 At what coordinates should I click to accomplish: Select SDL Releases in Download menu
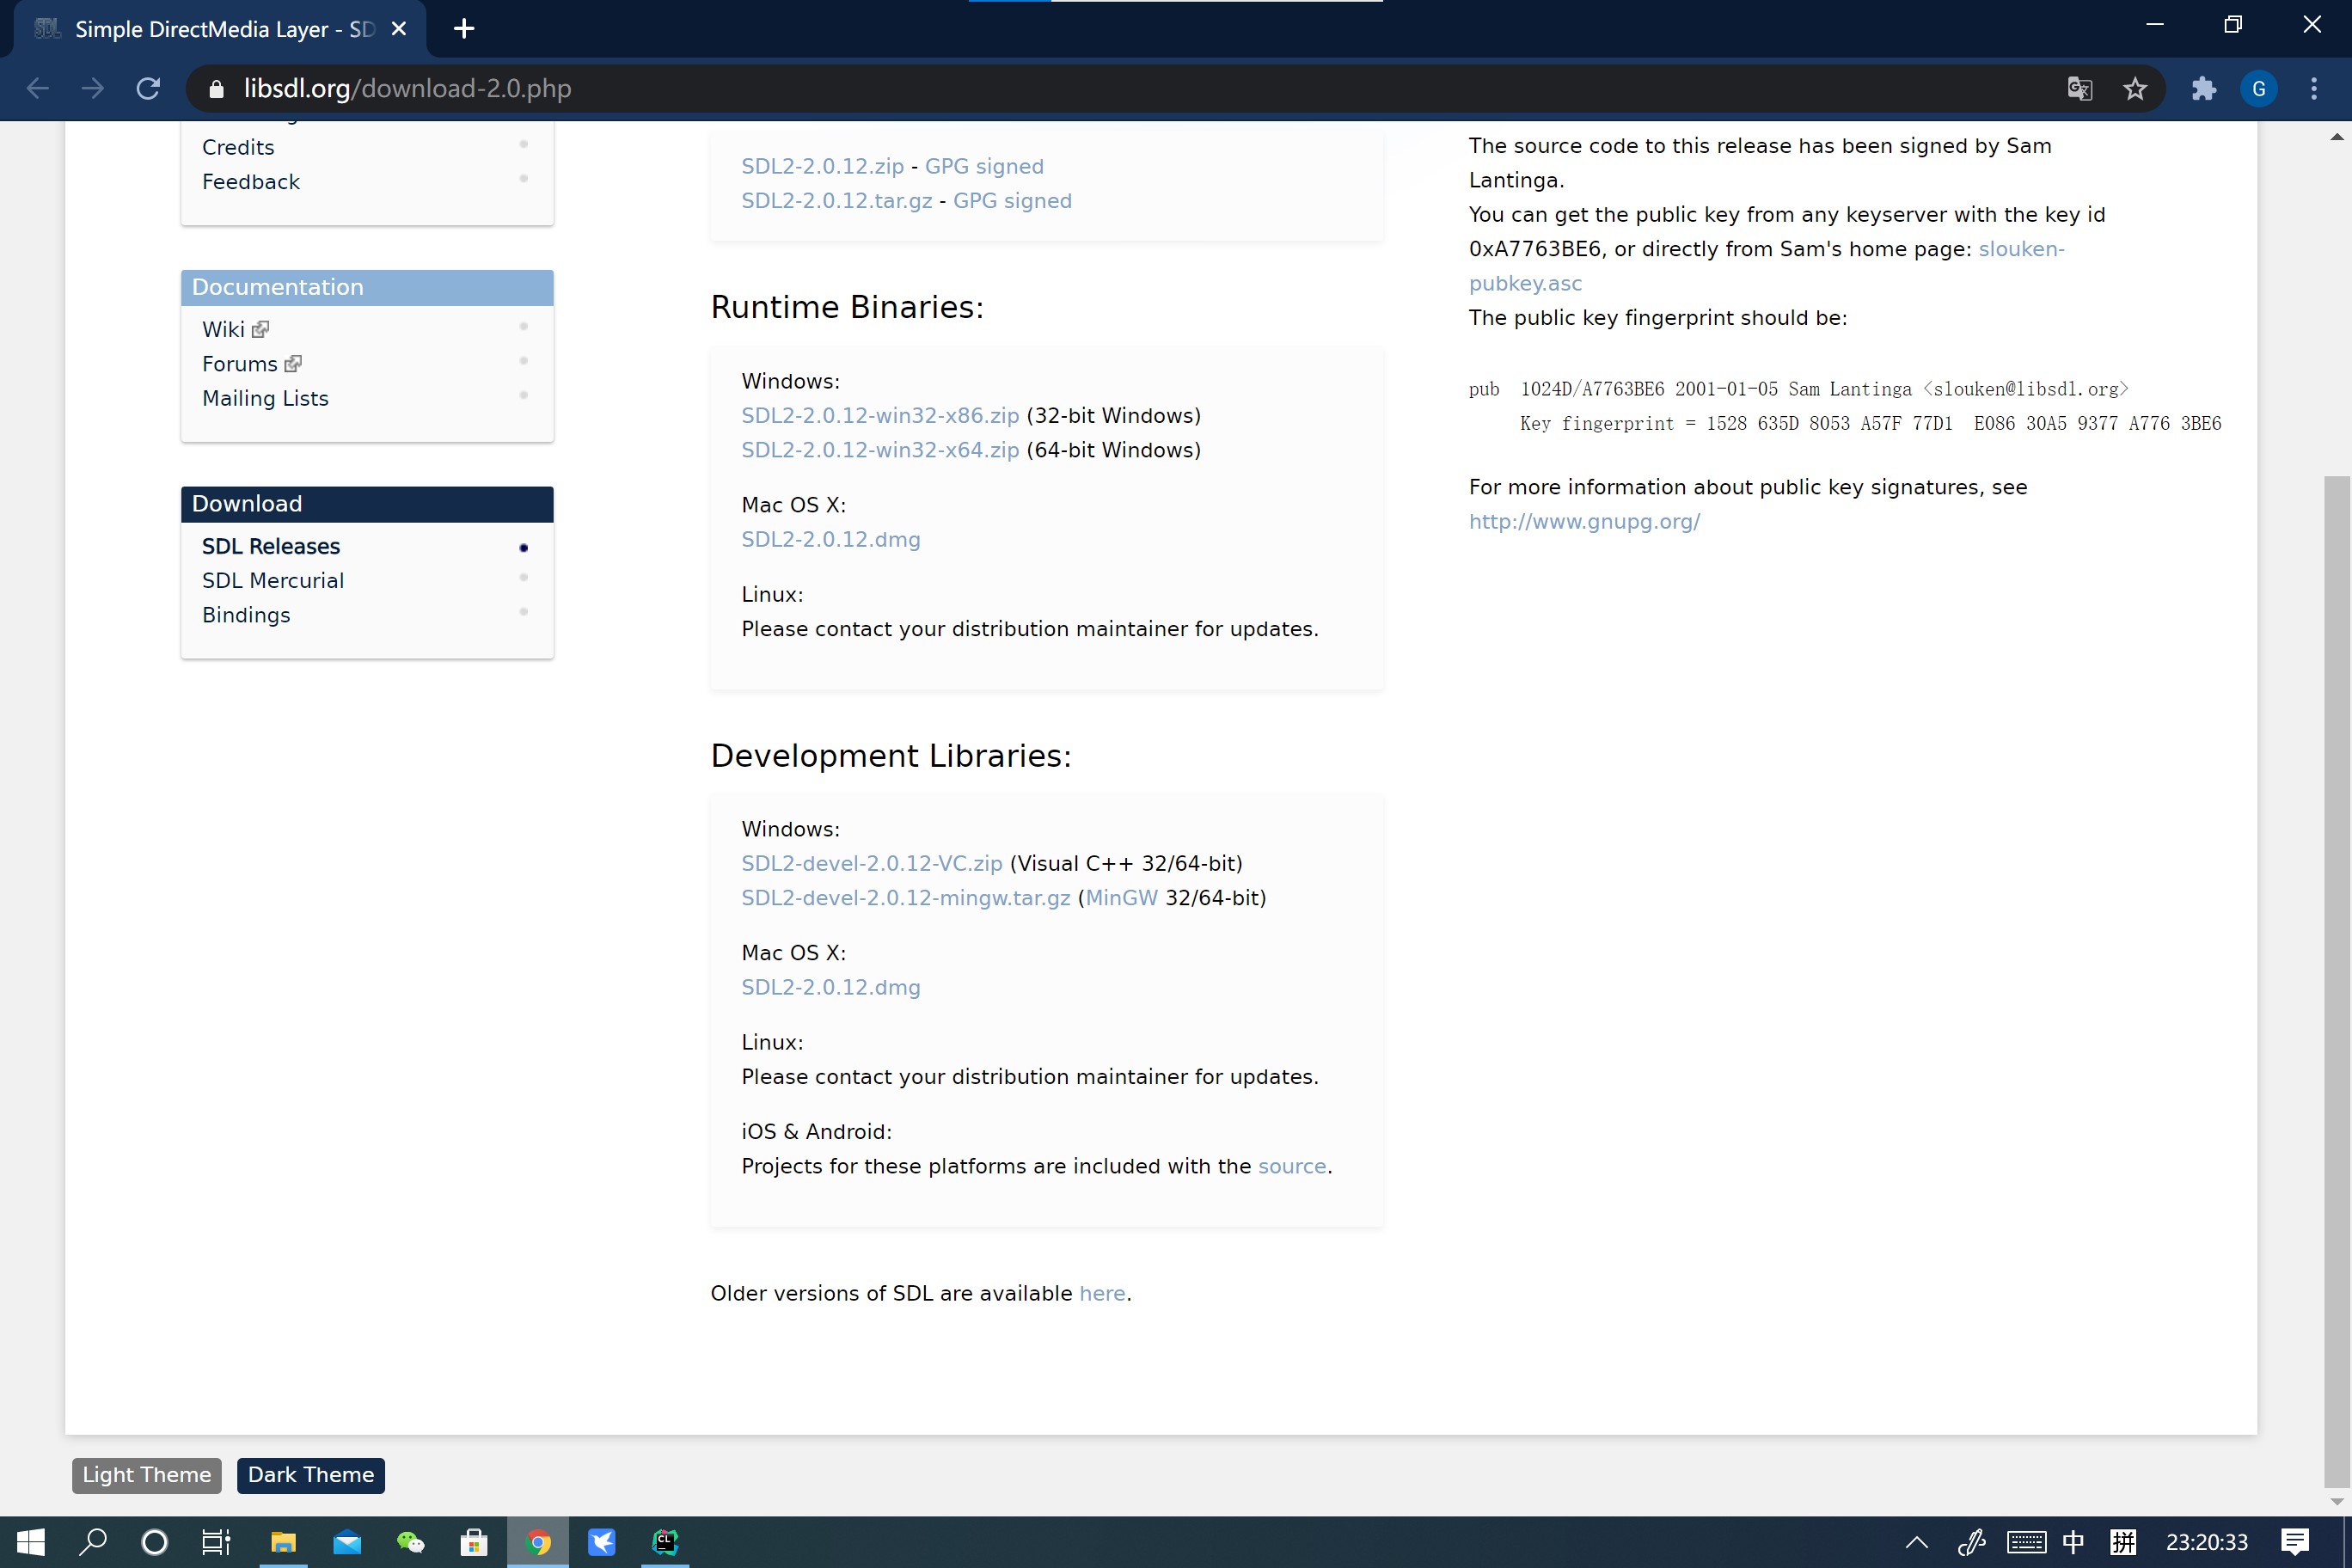271,546
